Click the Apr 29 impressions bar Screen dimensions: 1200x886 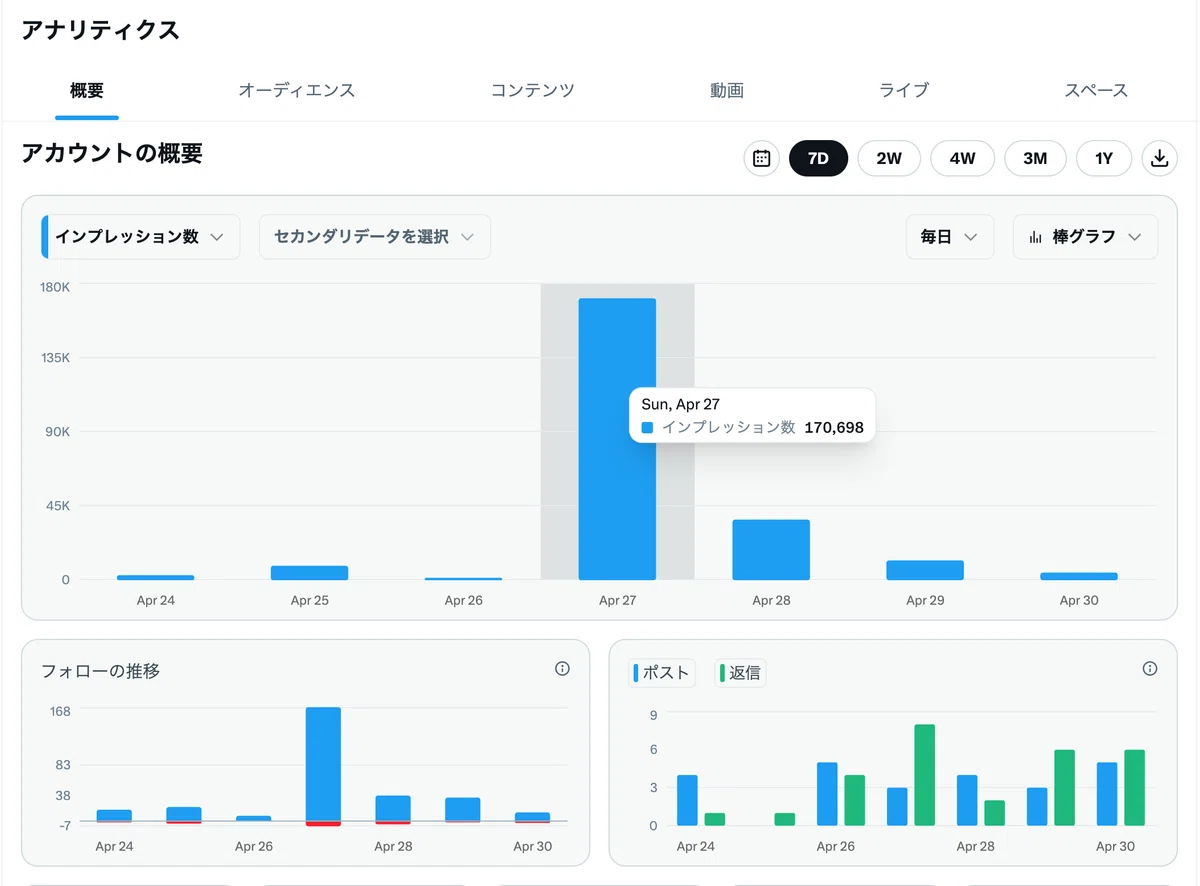(925, 570)
